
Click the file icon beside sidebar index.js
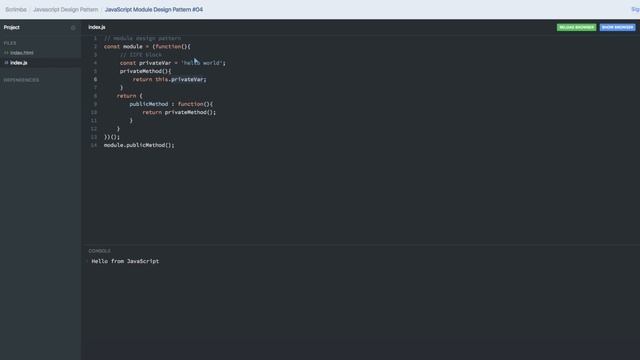pos(6,63)
